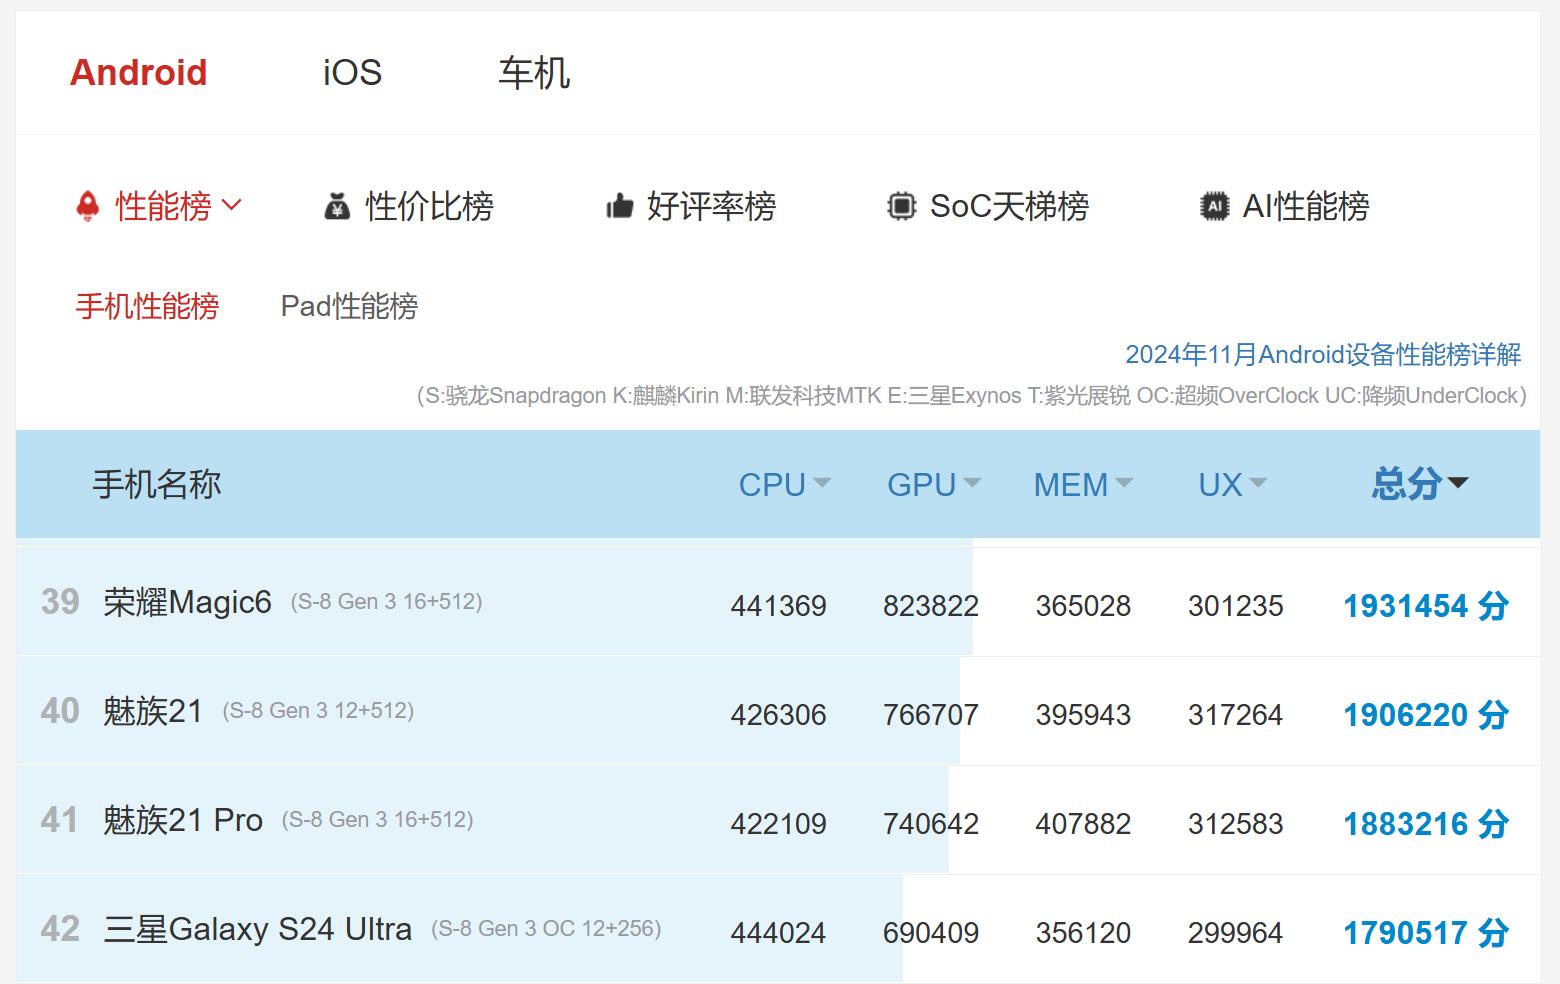Image resolution: width=1560 pixels, height=984 pixels.
Task: Switch to the 车机 tab
Action: click(534, 73)
